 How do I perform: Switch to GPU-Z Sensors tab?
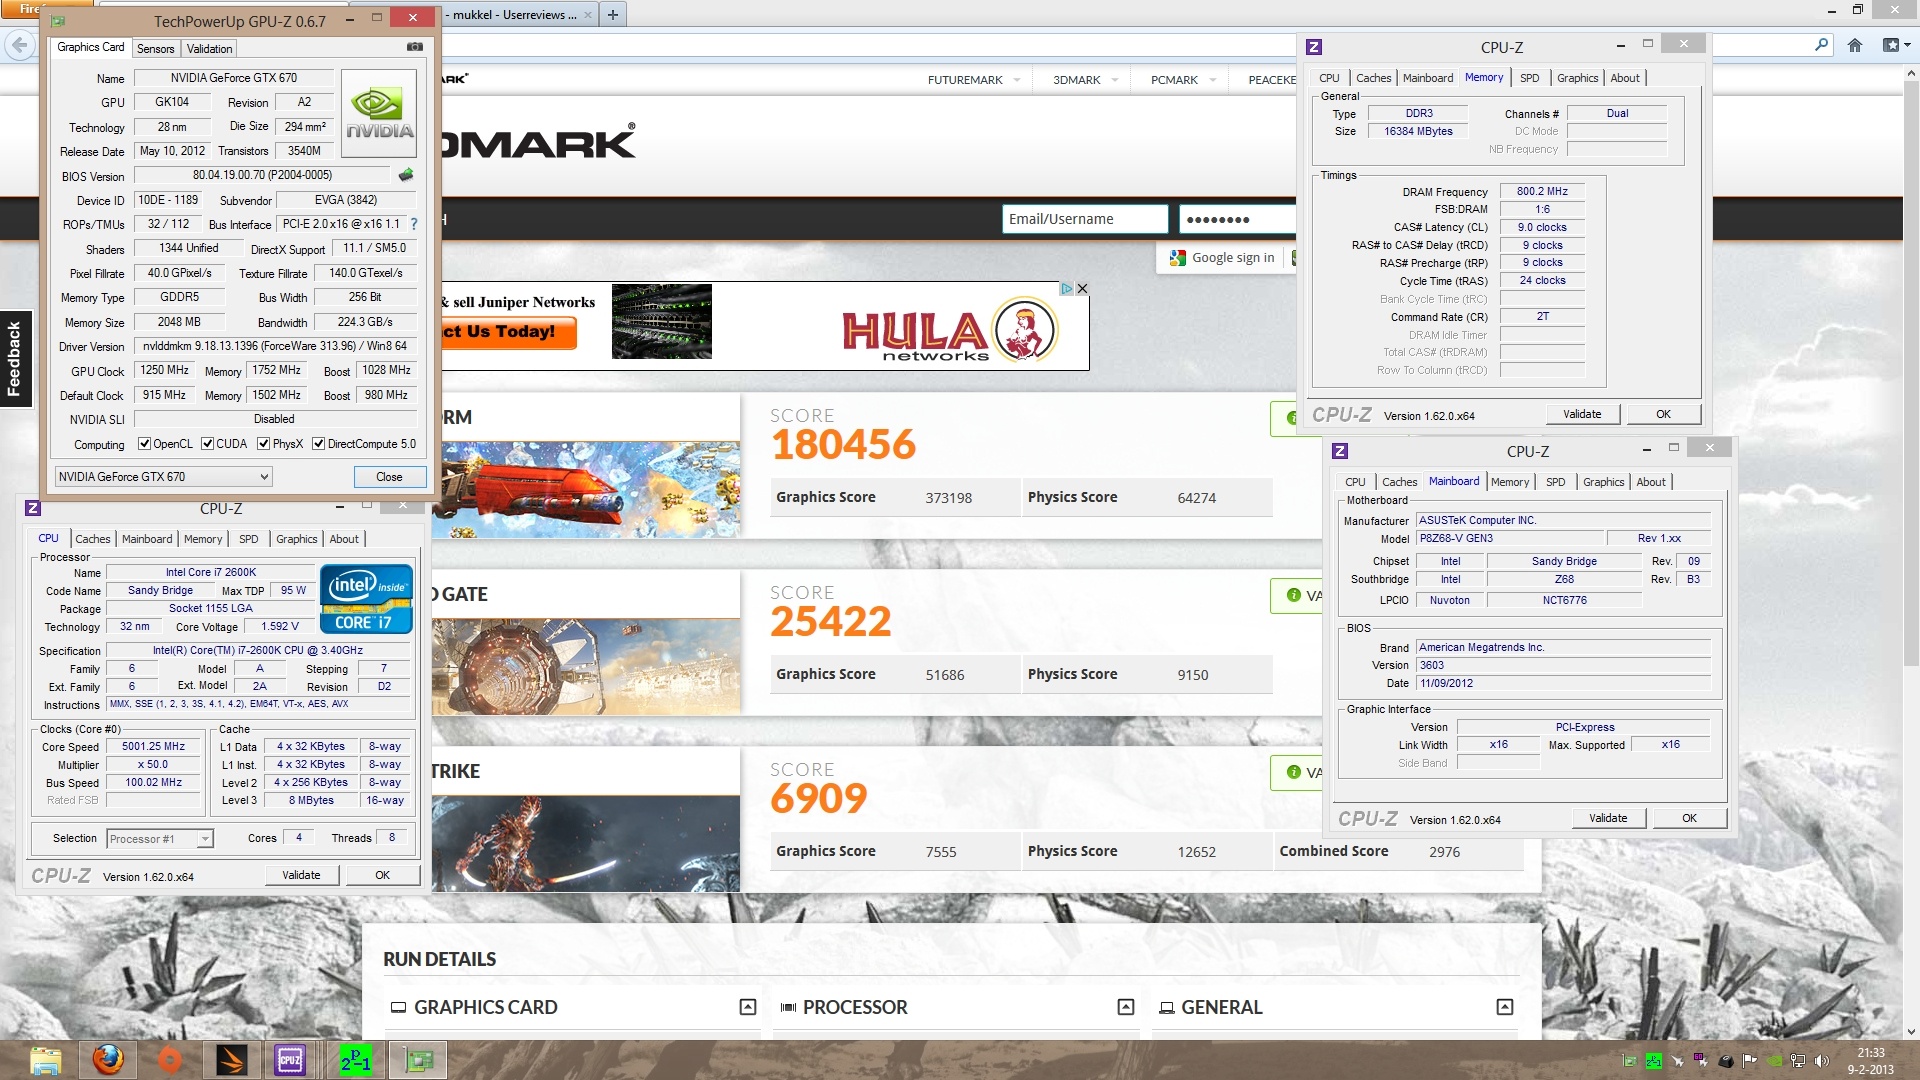coord(155,49)
